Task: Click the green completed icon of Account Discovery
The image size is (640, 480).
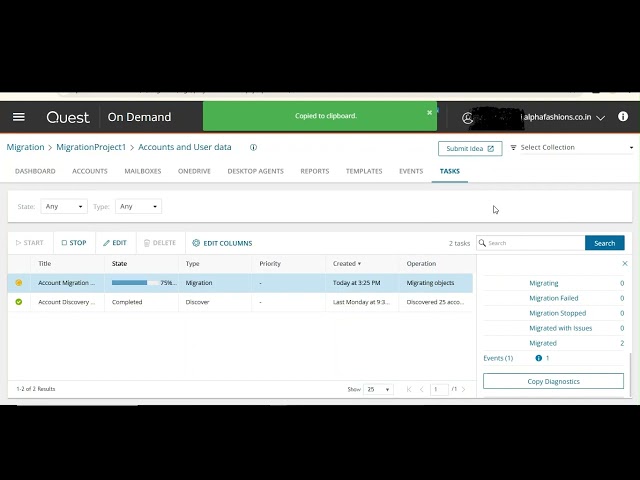Action: 19,302
